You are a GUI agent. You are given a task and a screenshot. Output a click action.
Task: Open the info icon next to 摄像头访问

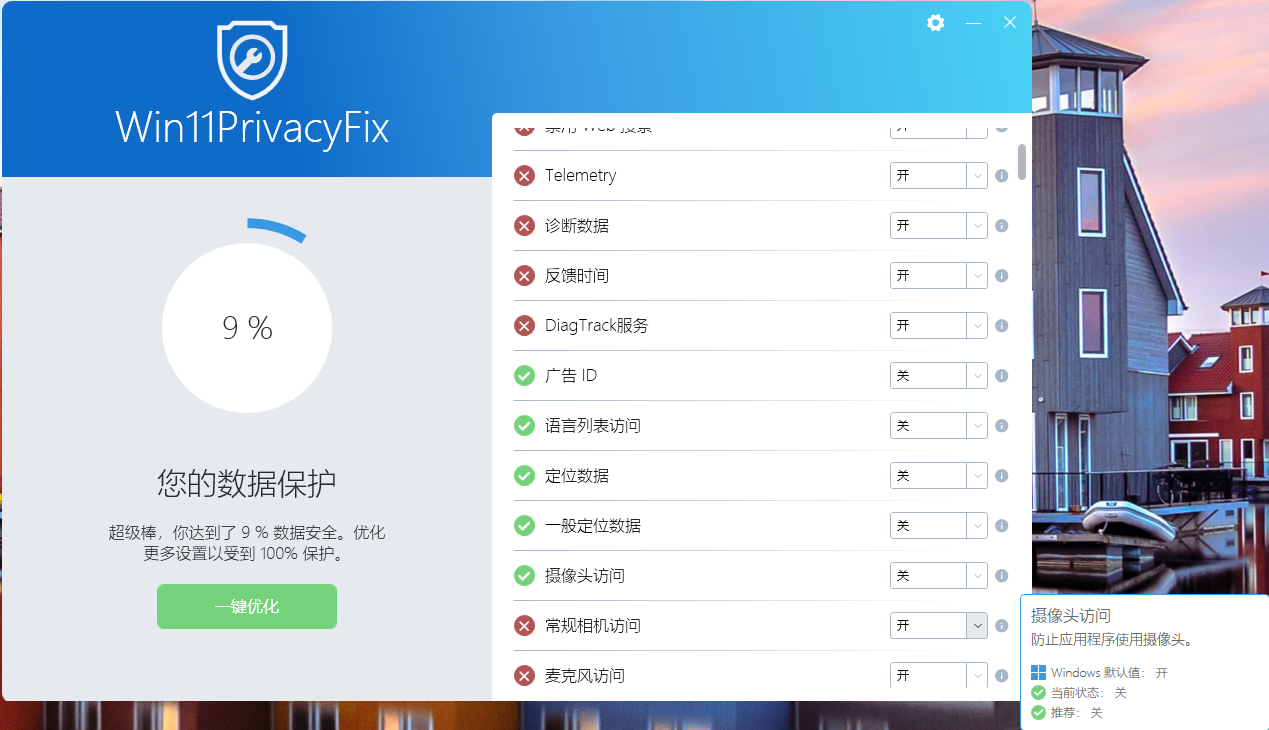pos(1001,576)
